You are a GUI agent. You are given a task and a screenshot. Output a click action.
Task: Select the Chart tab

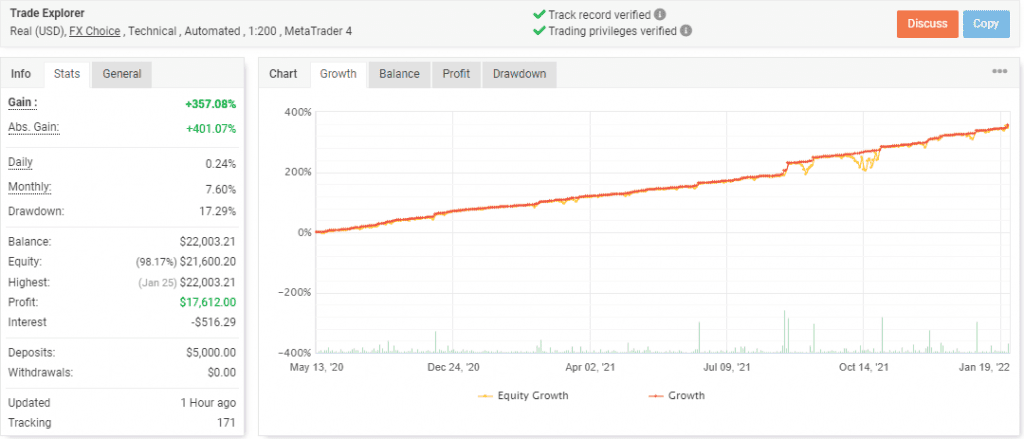coord(283,74)
